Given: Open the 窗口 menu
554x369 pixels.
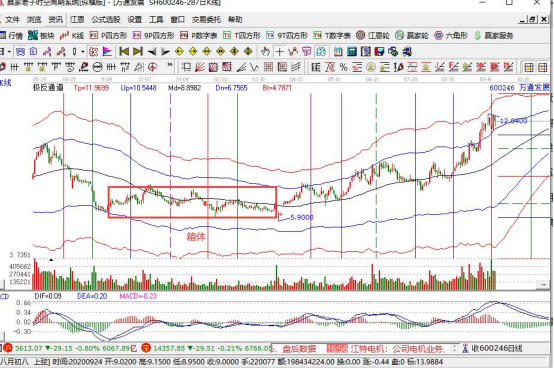Looking at the screenshot, I should pos(177,19).
